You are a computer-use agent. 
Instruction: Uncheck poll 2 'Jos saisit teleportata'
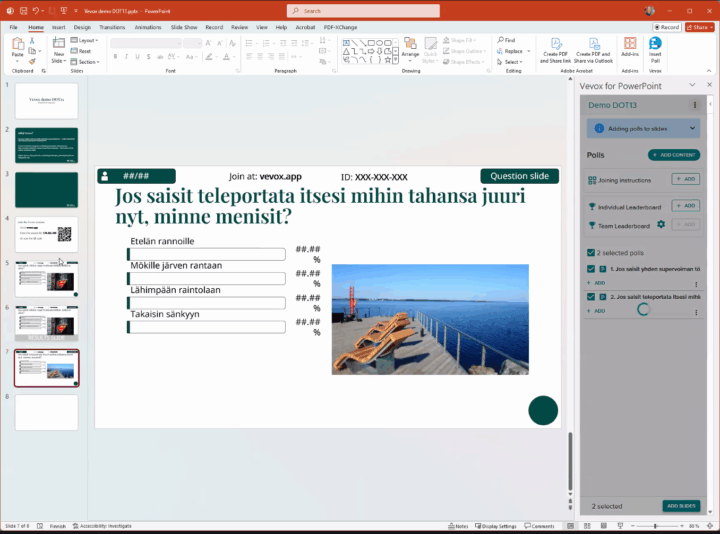click(x=591, y=297)
